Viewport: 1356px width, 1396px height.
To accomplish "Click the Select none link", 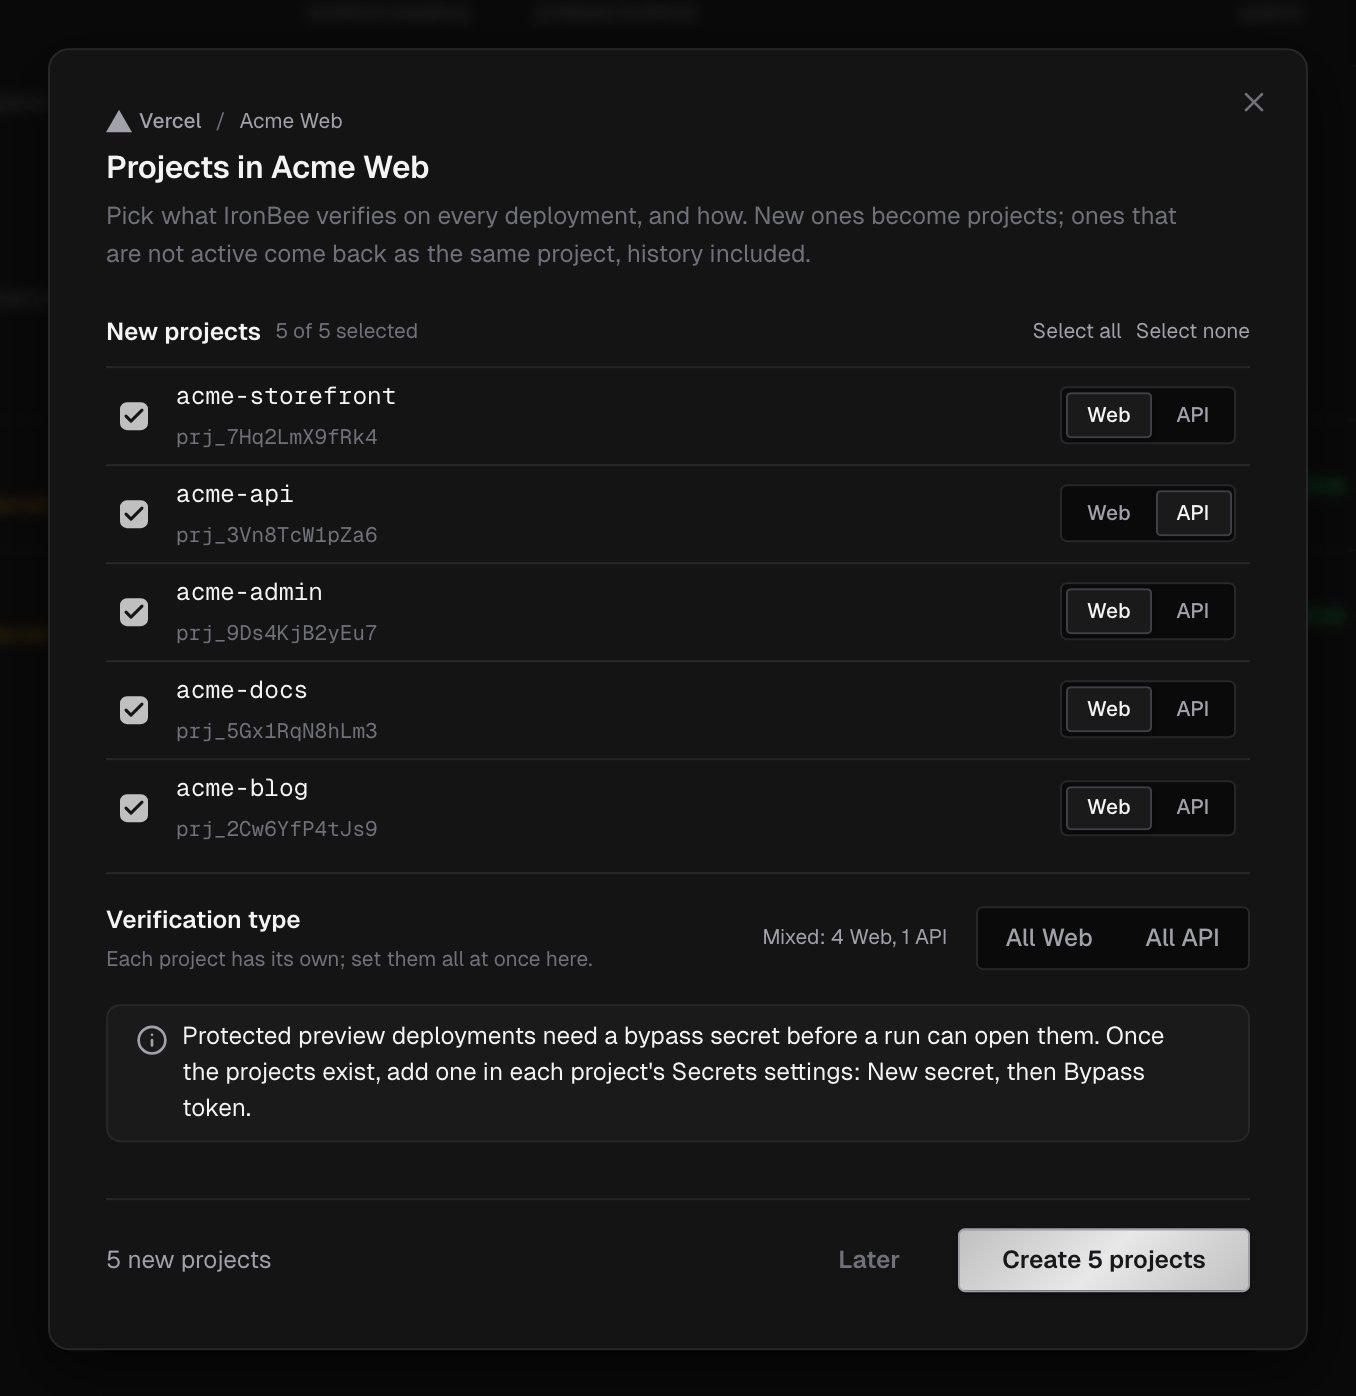I will tap(1192, 331).
